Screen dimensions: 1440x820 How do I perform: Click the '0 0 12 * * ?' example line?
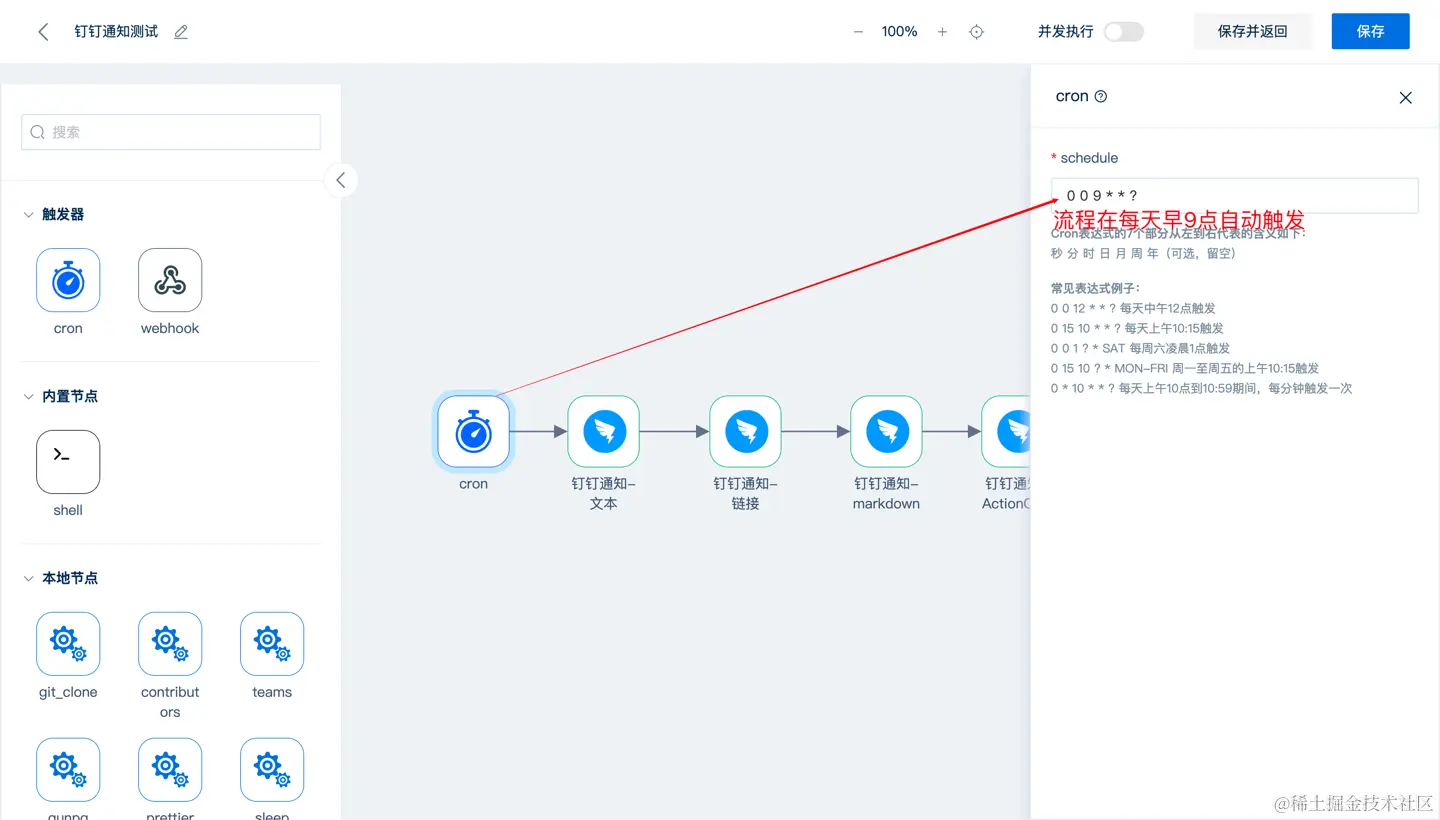tap(1133, 308)
